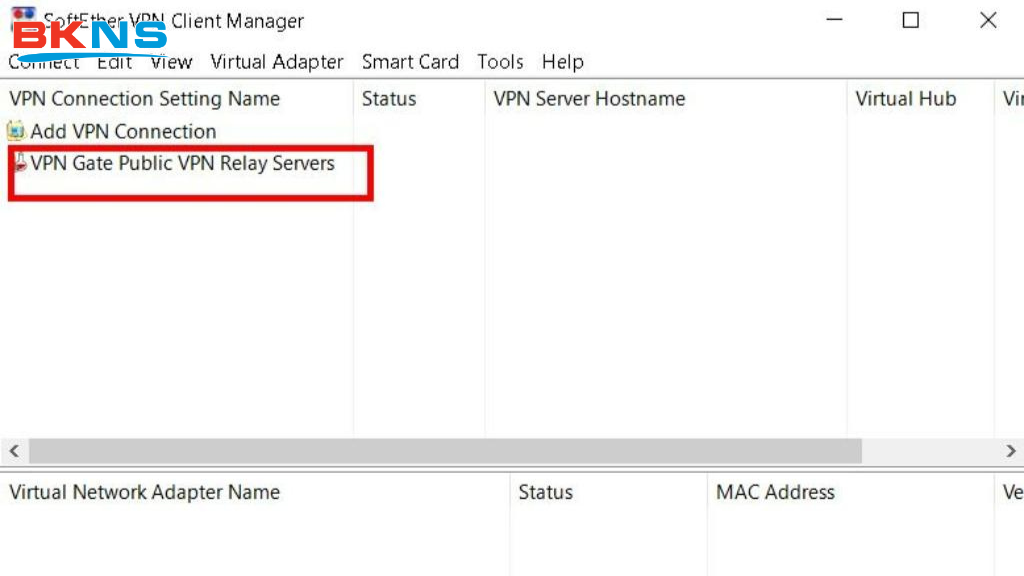Click the scroll right arrow of the connection list
Viewport: 1024px width, 576px height.
(x=1011, y=452)
